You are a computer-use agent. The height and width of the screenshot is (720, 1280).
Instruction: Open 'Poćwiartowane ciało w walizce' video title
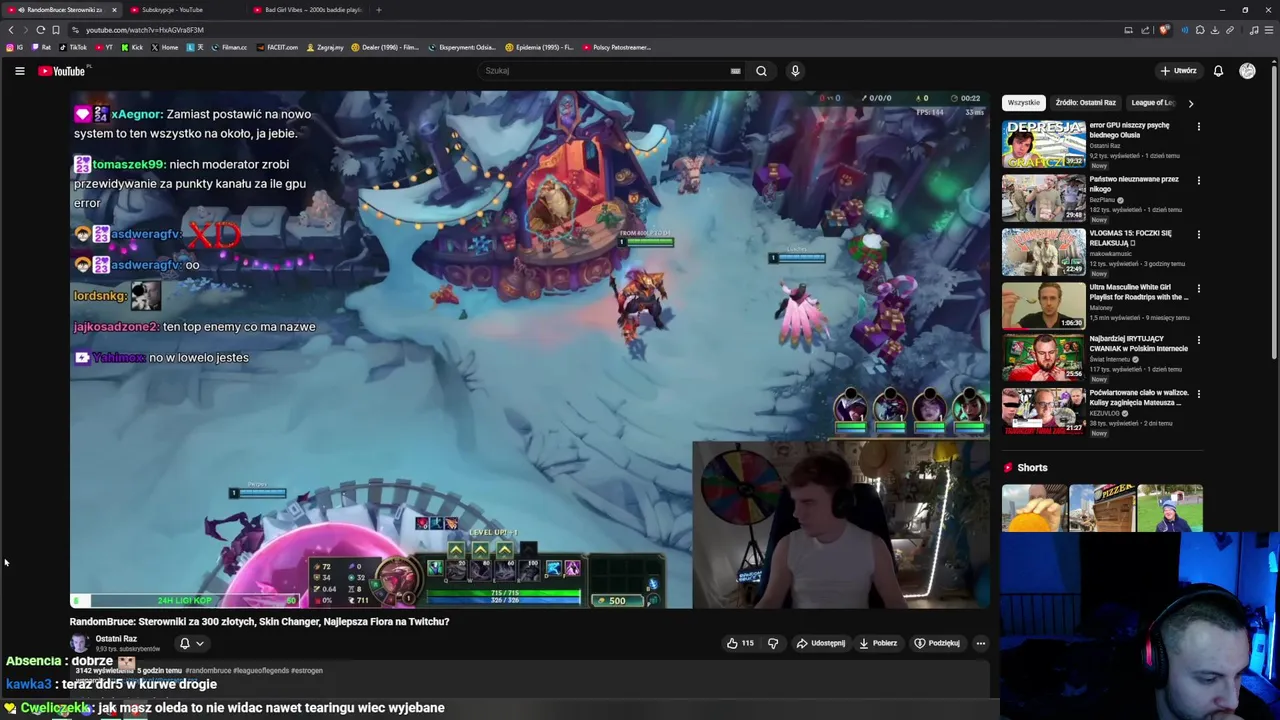point(1139,398)
